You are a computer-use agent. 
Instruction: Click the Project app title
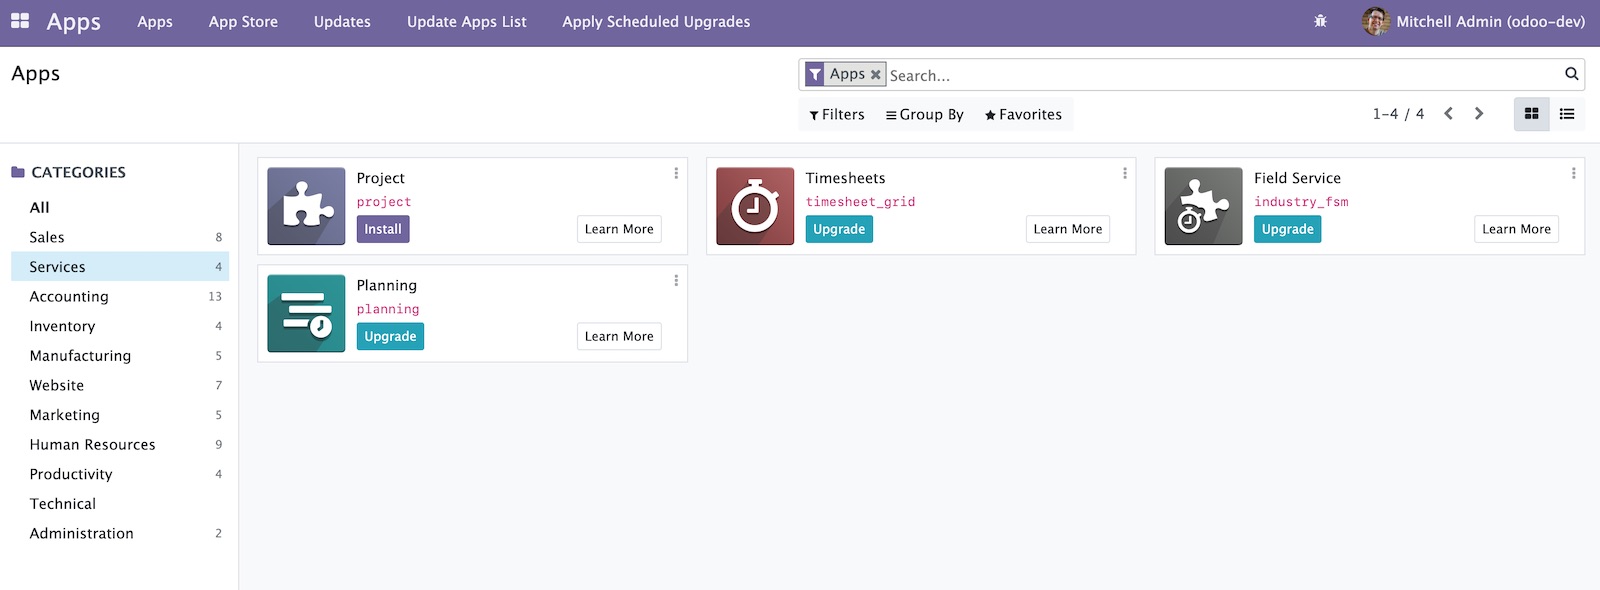tap(381, 178)
